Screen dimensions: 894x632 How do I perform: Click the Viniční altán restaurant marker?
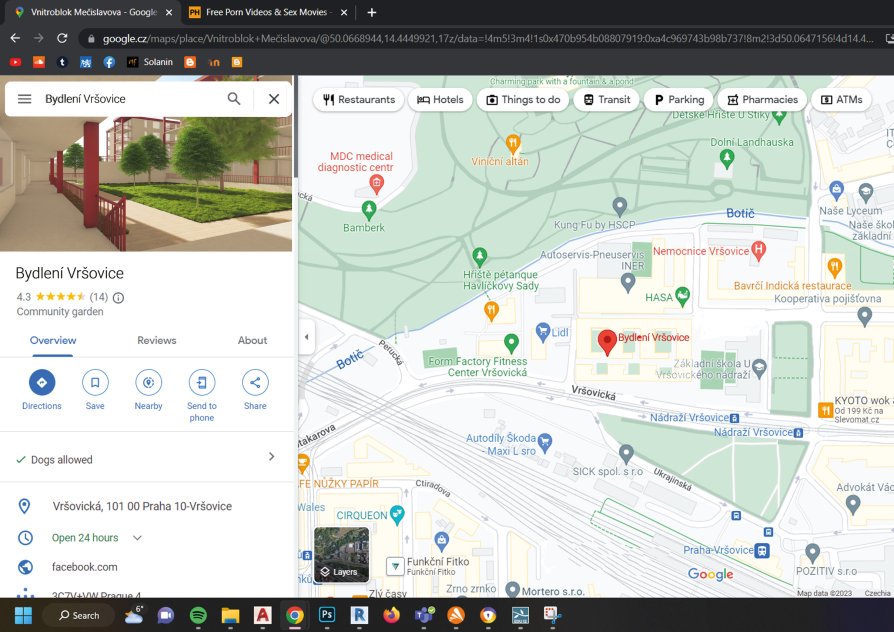(513, 143)
